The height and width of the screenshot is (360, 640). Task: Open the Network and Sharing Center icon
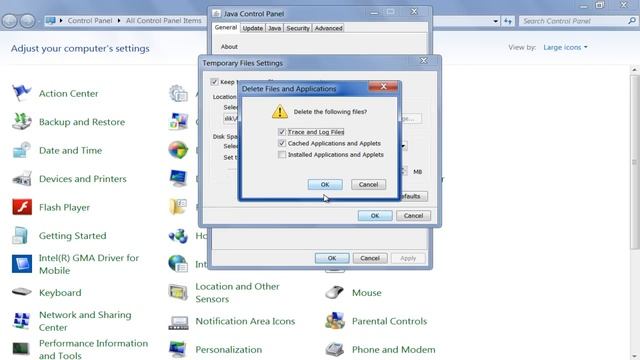coord(21,321)
